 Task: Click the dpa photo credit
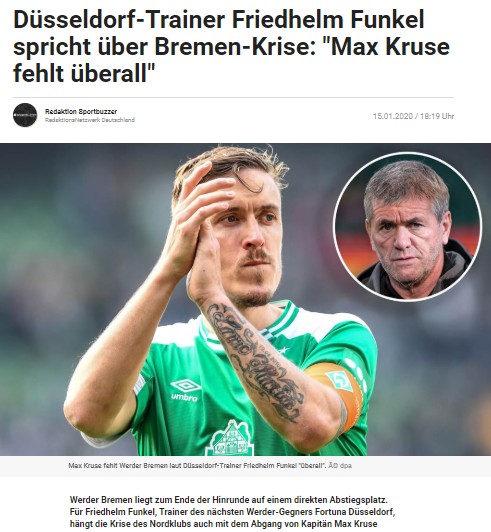(x=340, y=466)
